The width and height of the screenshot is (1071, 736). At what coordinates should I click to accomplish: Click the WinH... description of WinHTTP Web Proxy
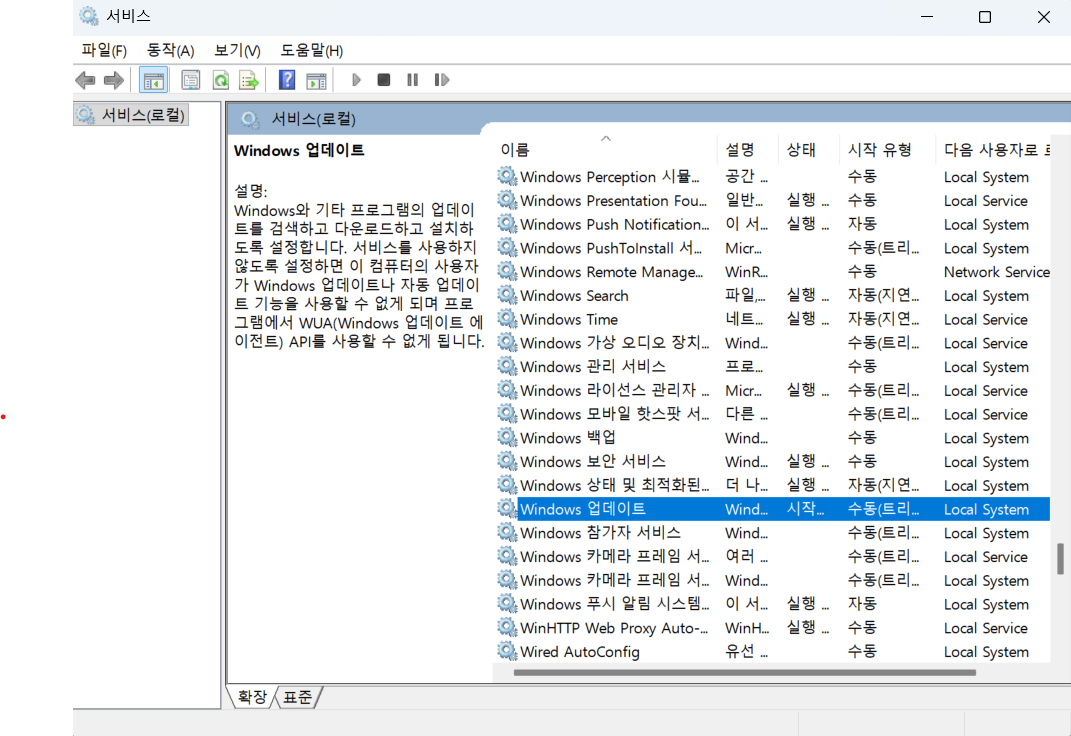[x=747, y=627]
